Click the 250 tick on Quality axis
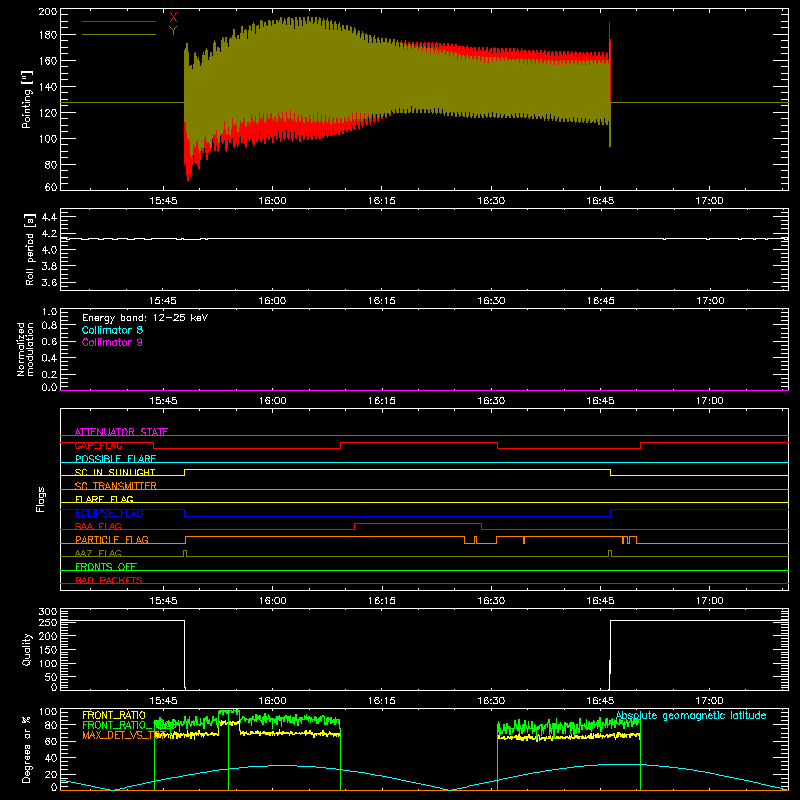The width and height of the screenshot is (800, 800). click(x=48, y=622)
